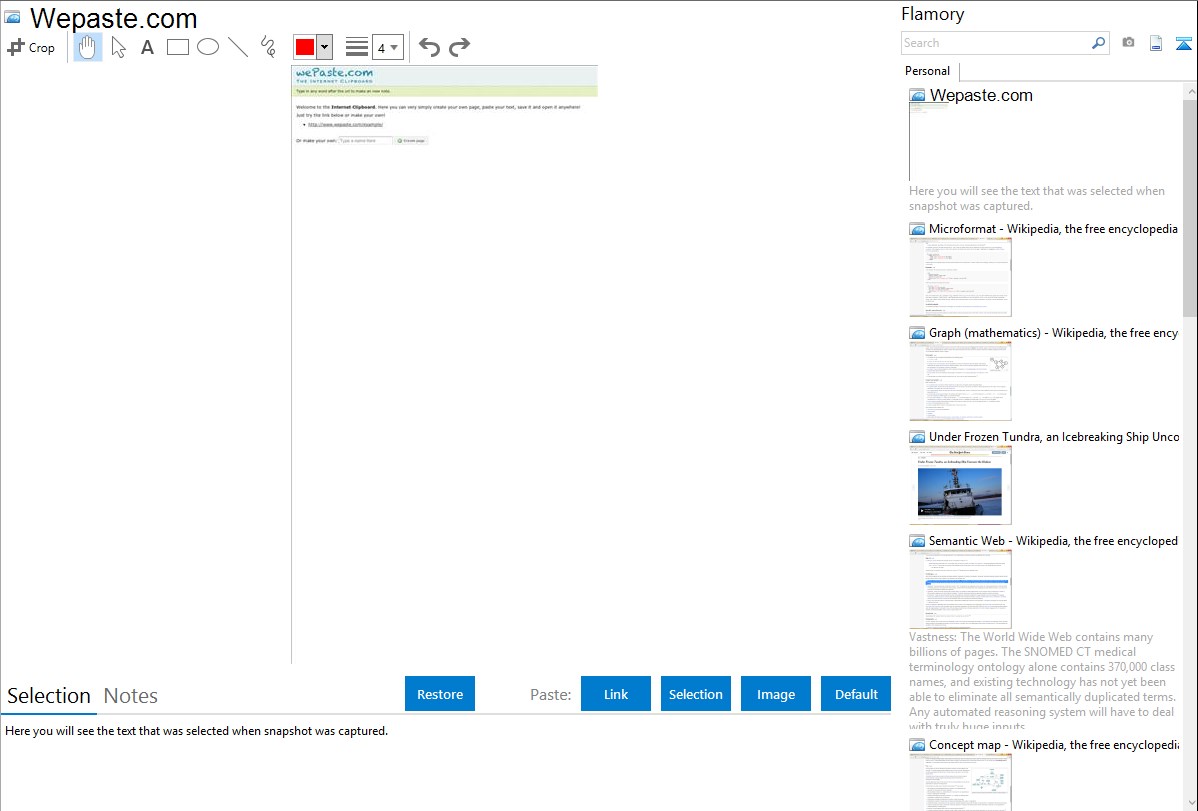Image resolution: width=1198 pixels, height=811 pixels.
Task: Pick the straight line tool
Action: click(x=238, y=47)
